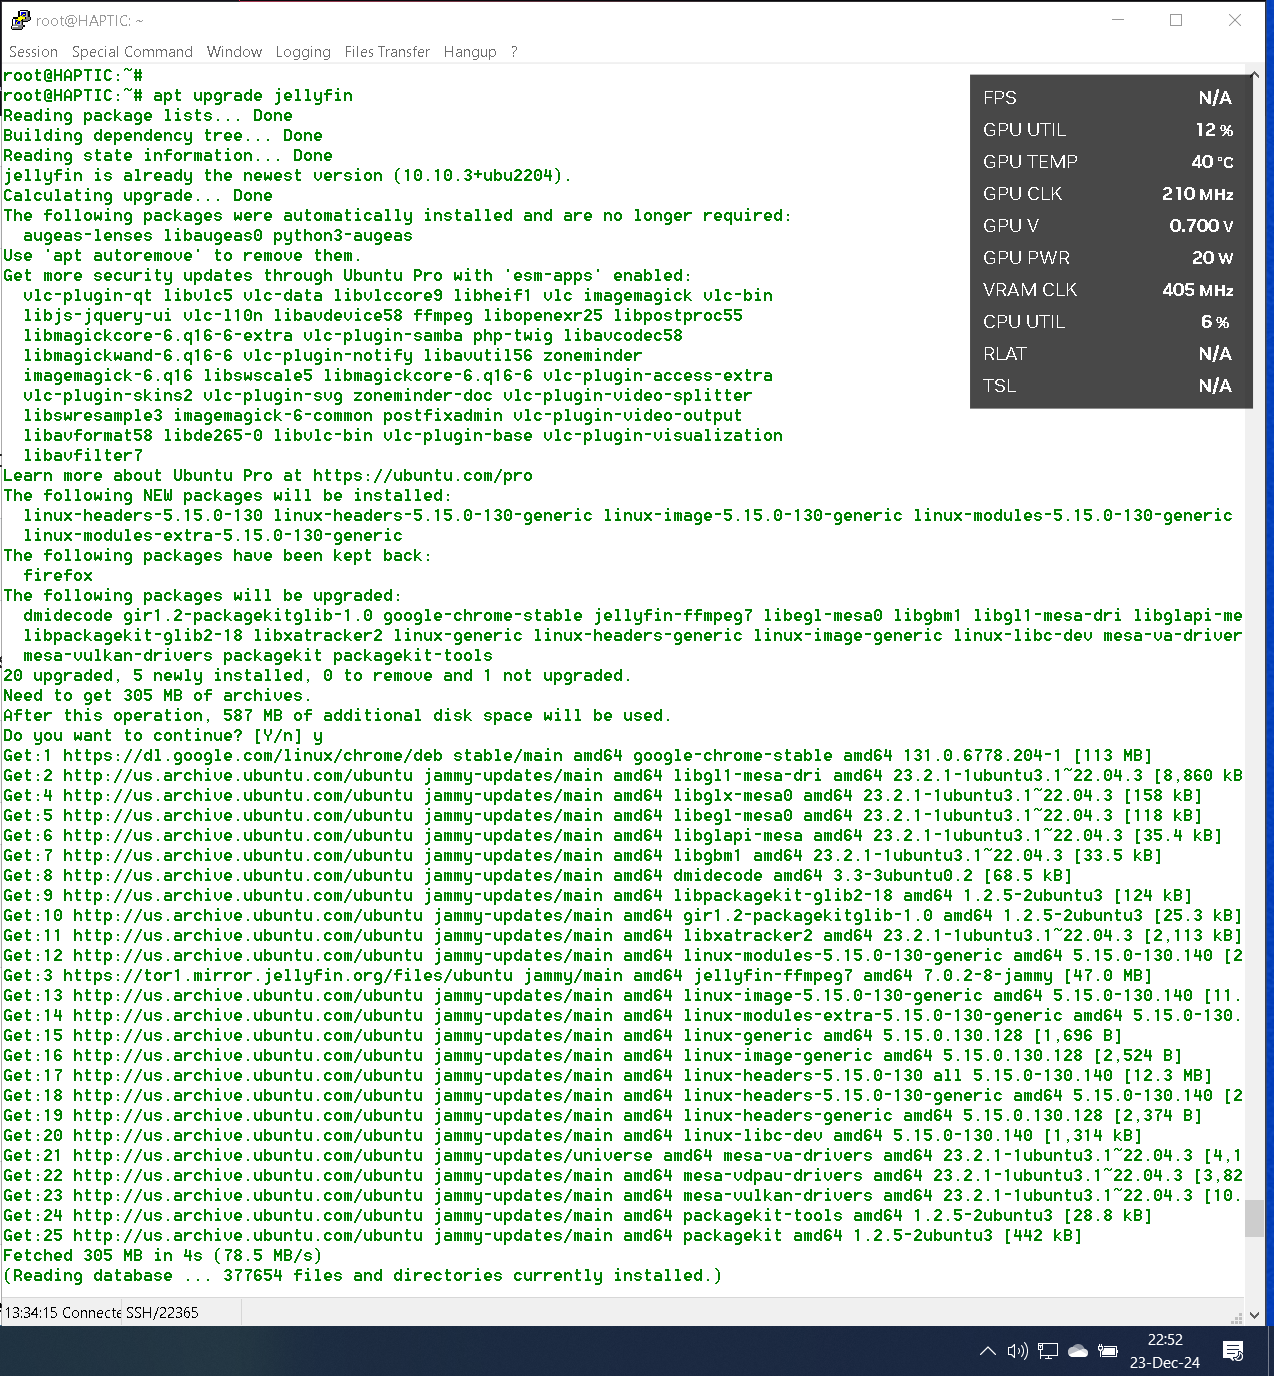Click the CPU UTIL 6 % overlay row
The width and height of the screenshot is (1274, 1376).
(x=1108, y=322)
